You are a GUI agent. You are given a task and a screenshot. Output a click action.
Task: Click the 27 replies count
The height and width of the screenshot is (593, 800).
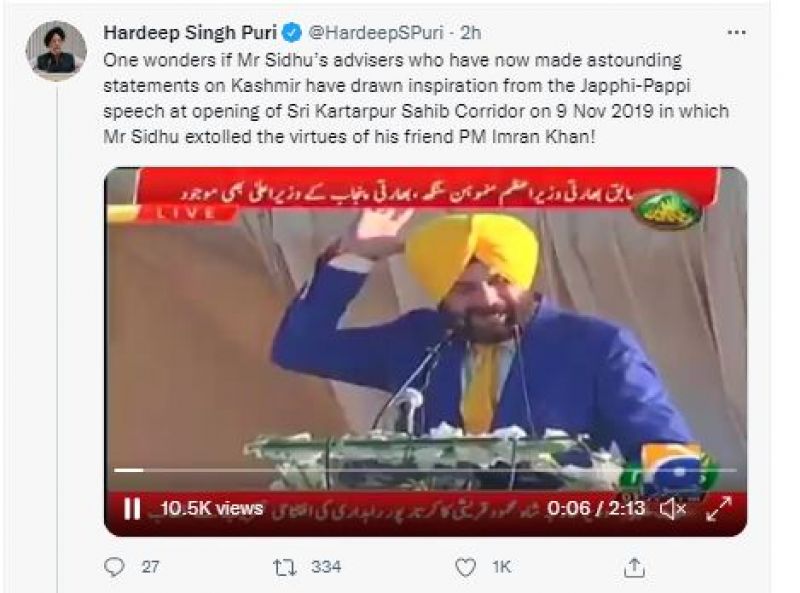(x=151, y=567)
